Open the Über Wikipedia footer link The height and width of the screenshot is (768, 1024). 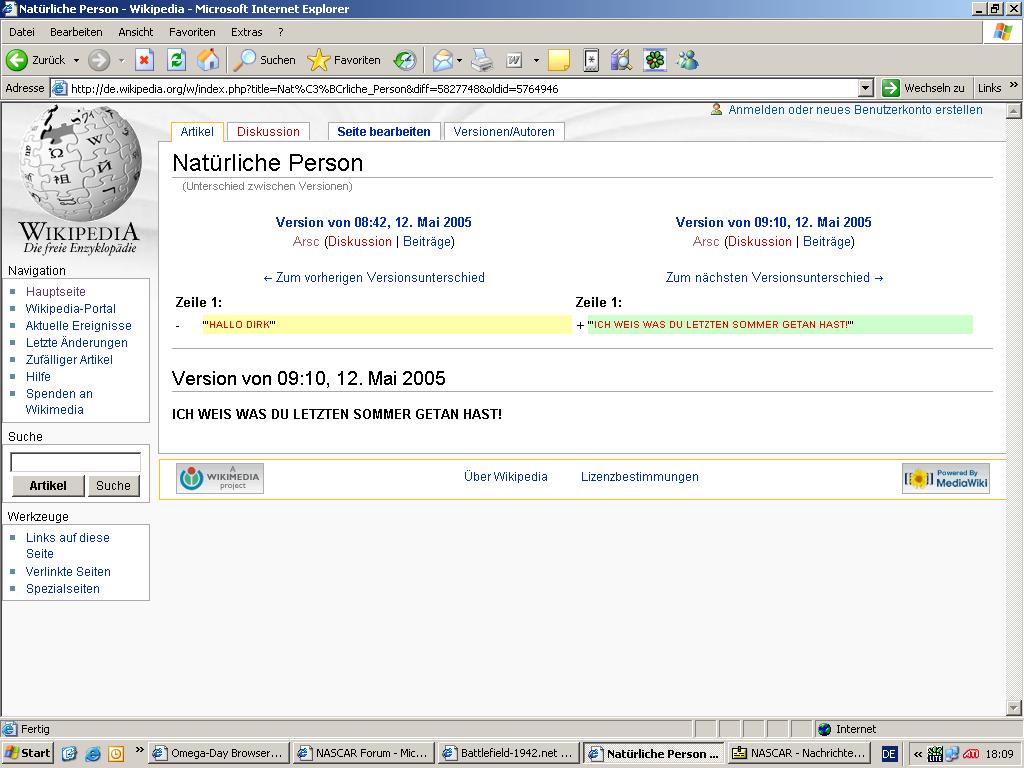click(505, 477)
